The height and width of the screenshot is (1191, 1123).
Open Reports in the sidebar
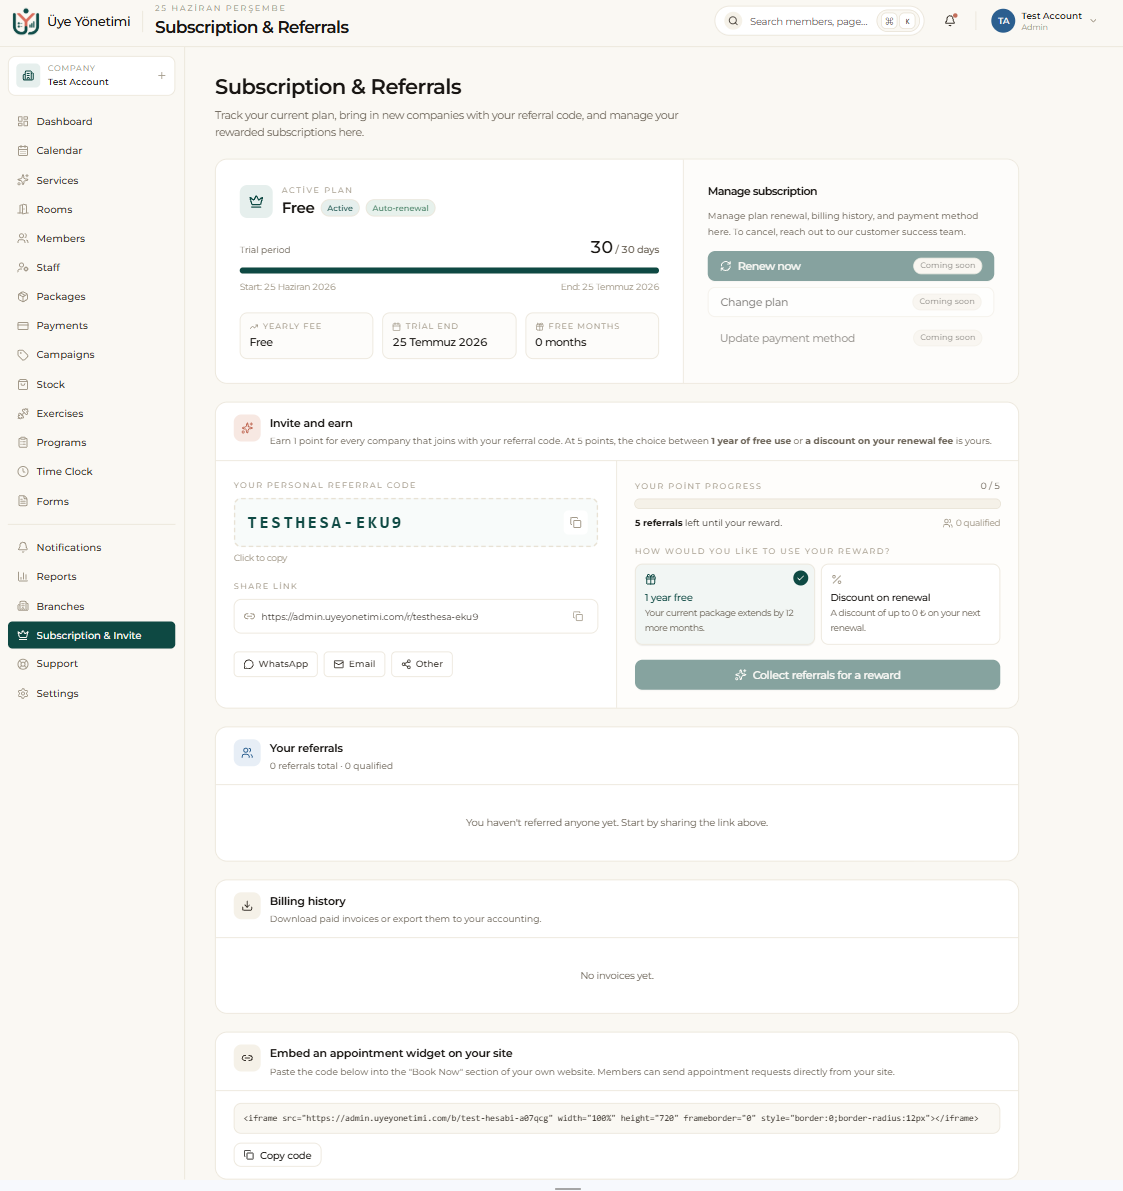[91, 577]
